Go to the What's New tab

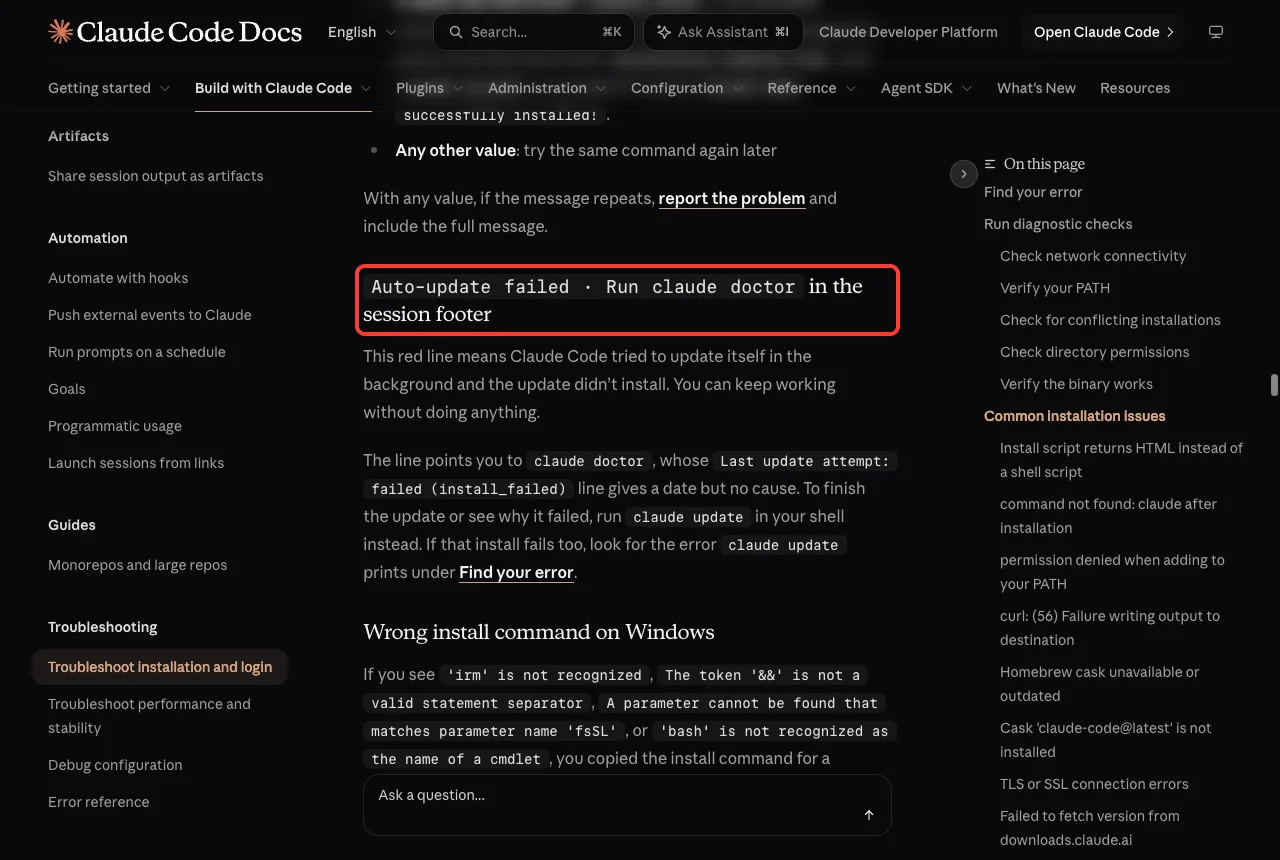(1036, 88)
